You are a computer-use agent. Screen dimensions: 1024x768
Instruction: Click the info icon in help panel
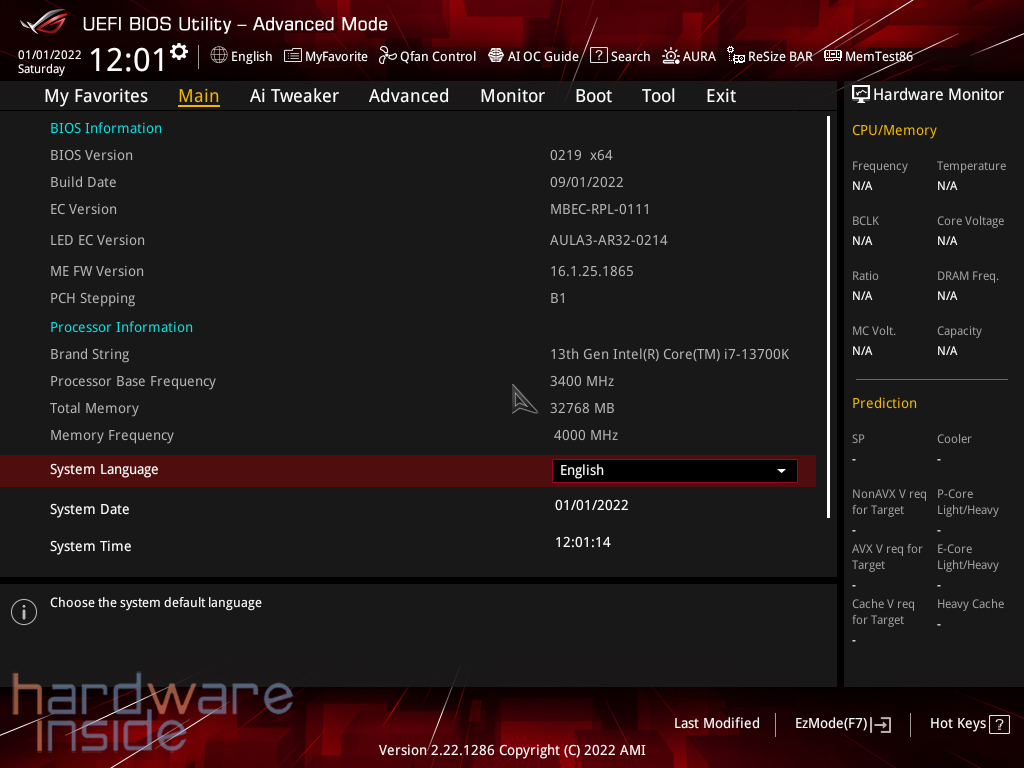[24, 612]
